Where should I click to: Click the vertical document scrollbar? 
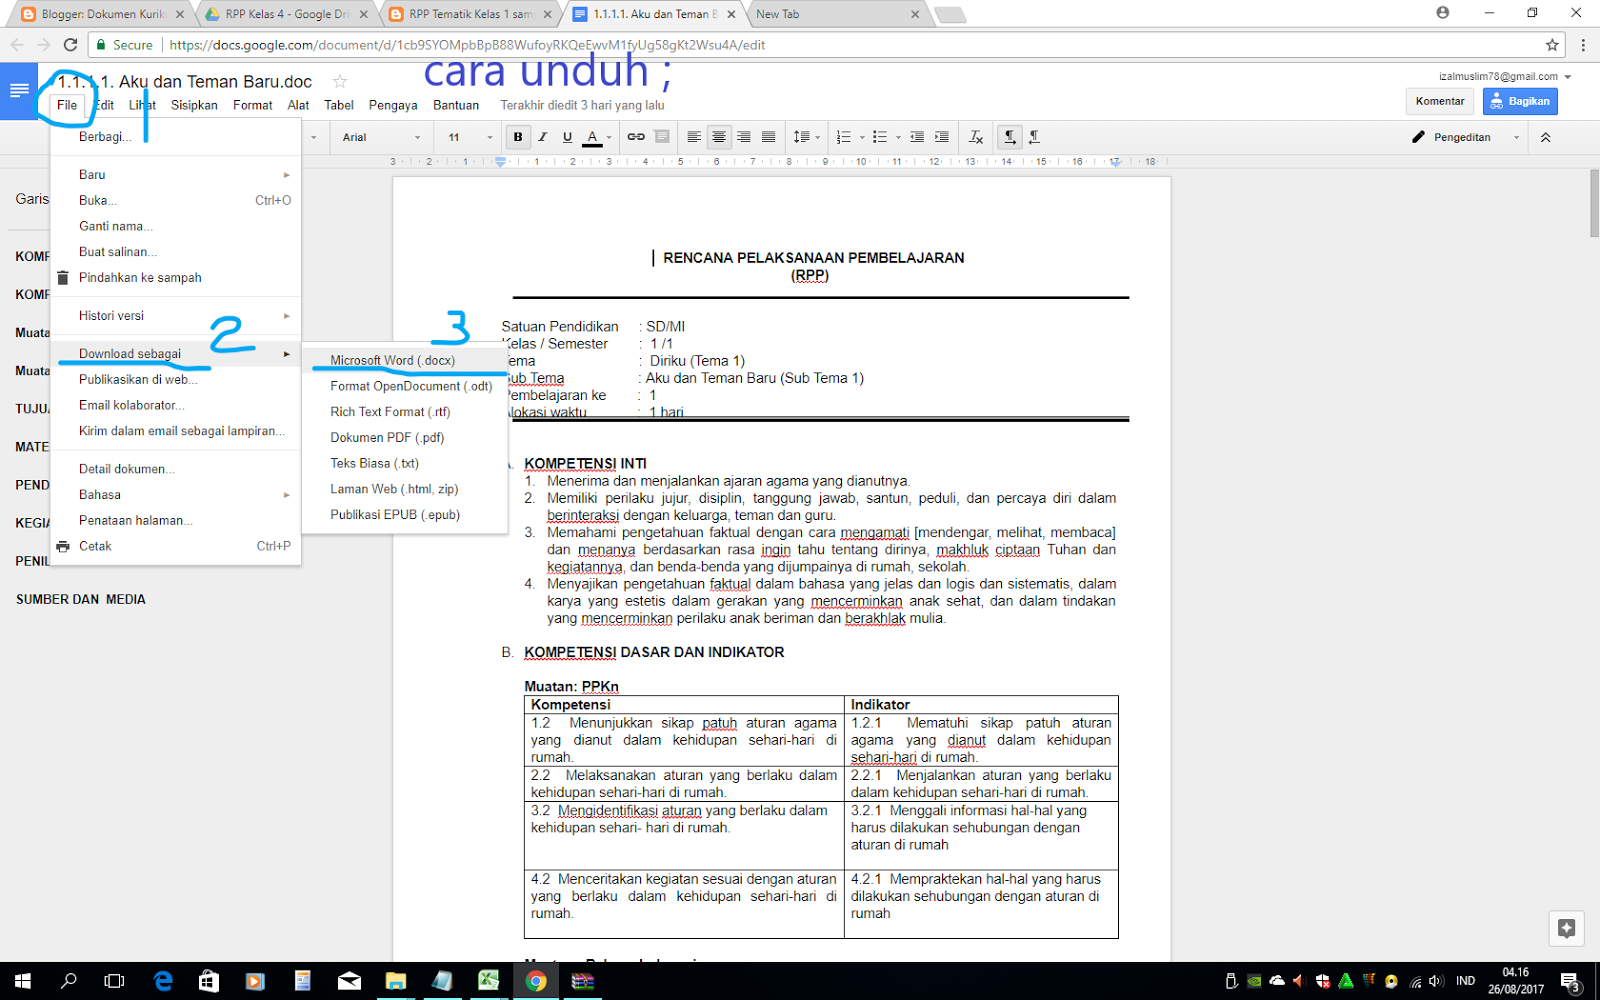1594,204
